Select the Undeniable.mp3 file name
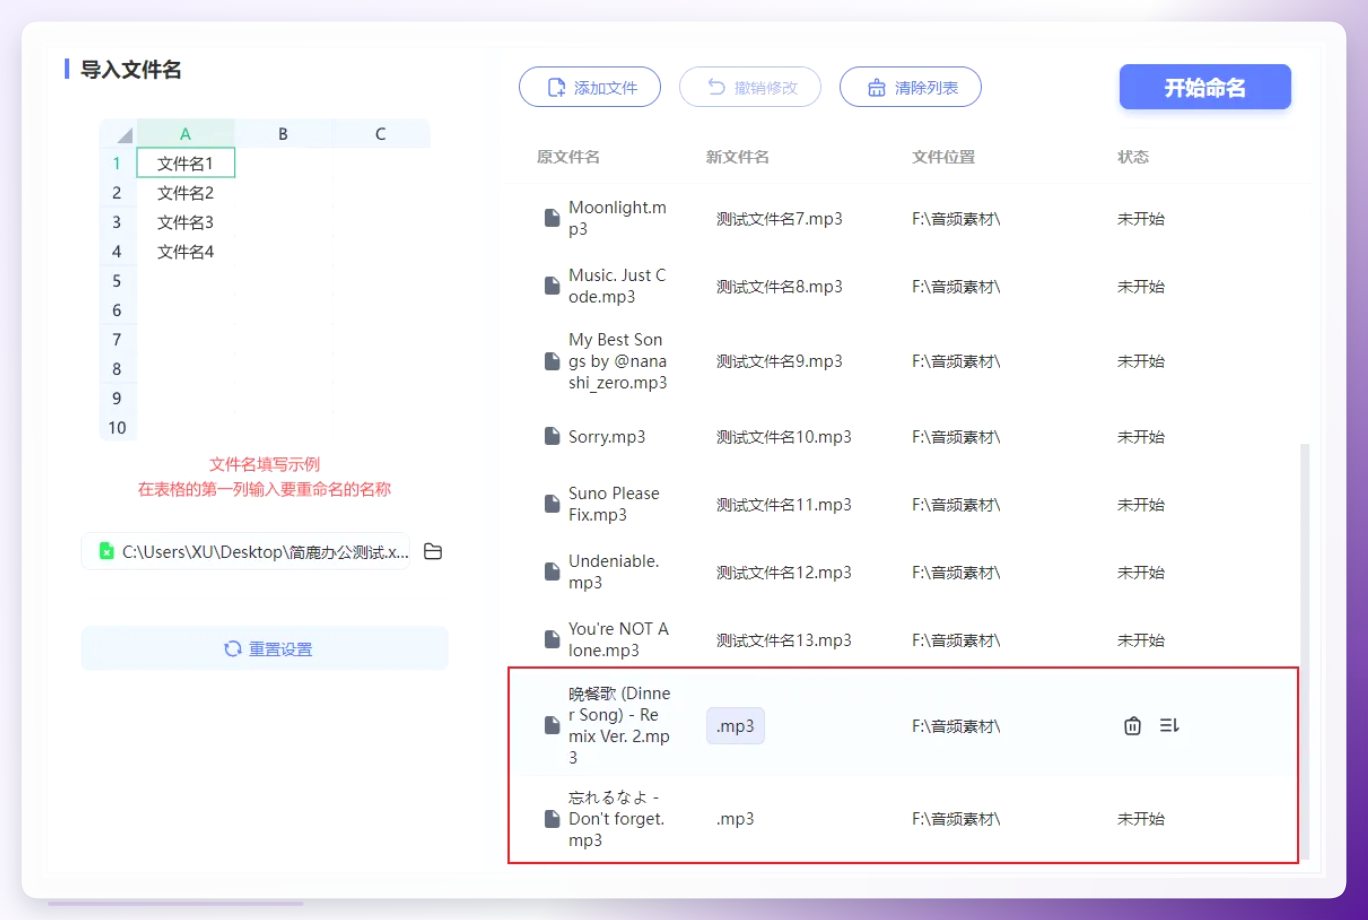 click(614, 572)
